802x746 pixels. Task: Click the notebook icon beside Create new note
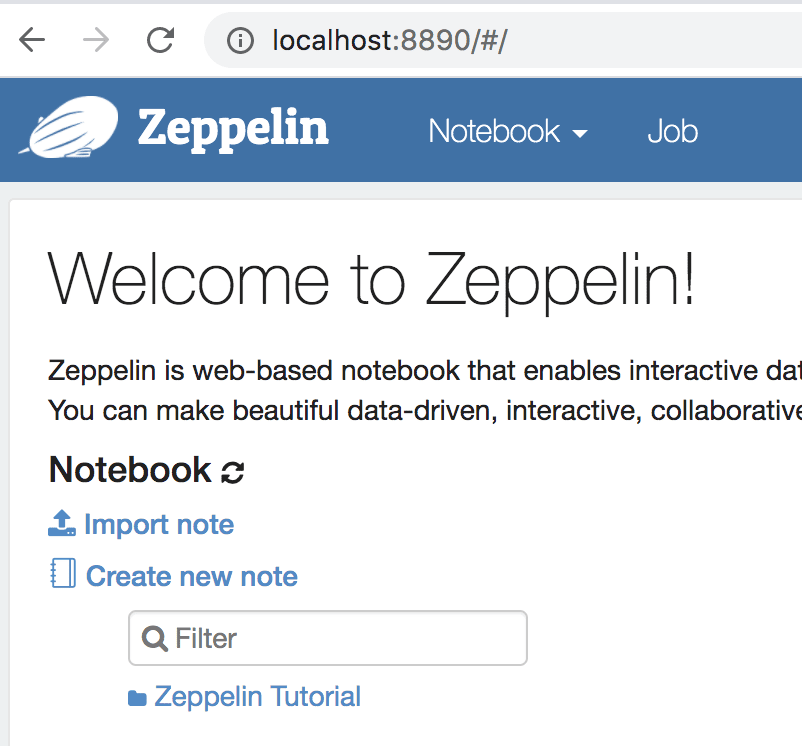[63, 573]
